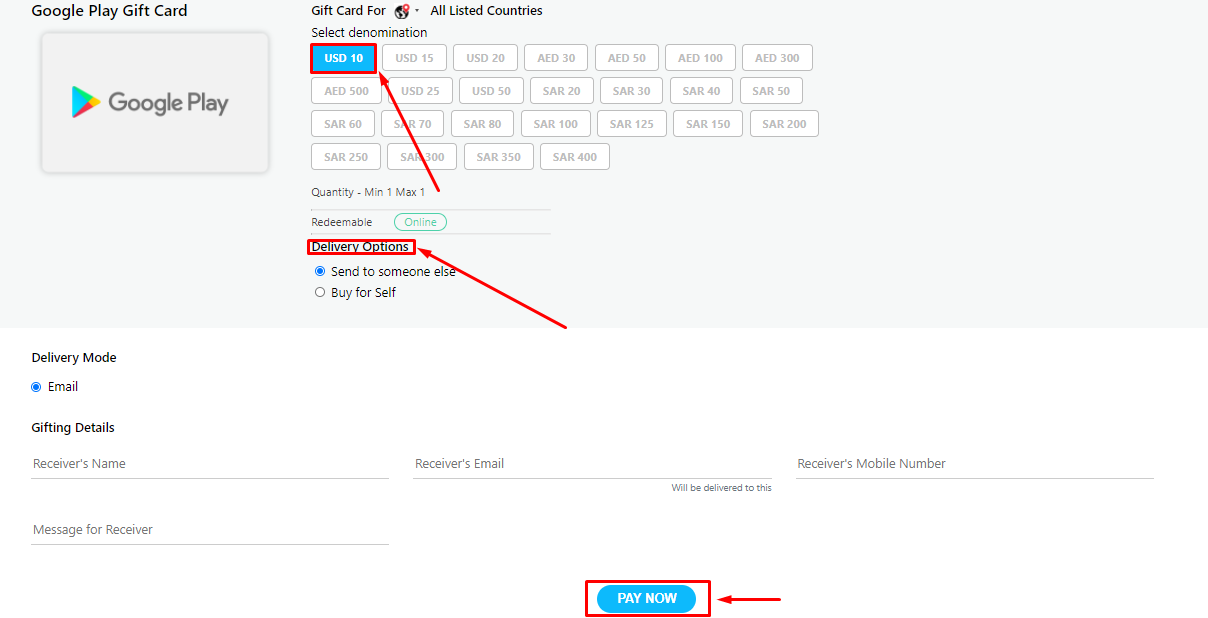The height and width of the screenshot is (618, 1208).
Task: Pick the SAR 150 denomination
Action: (708, 124)
